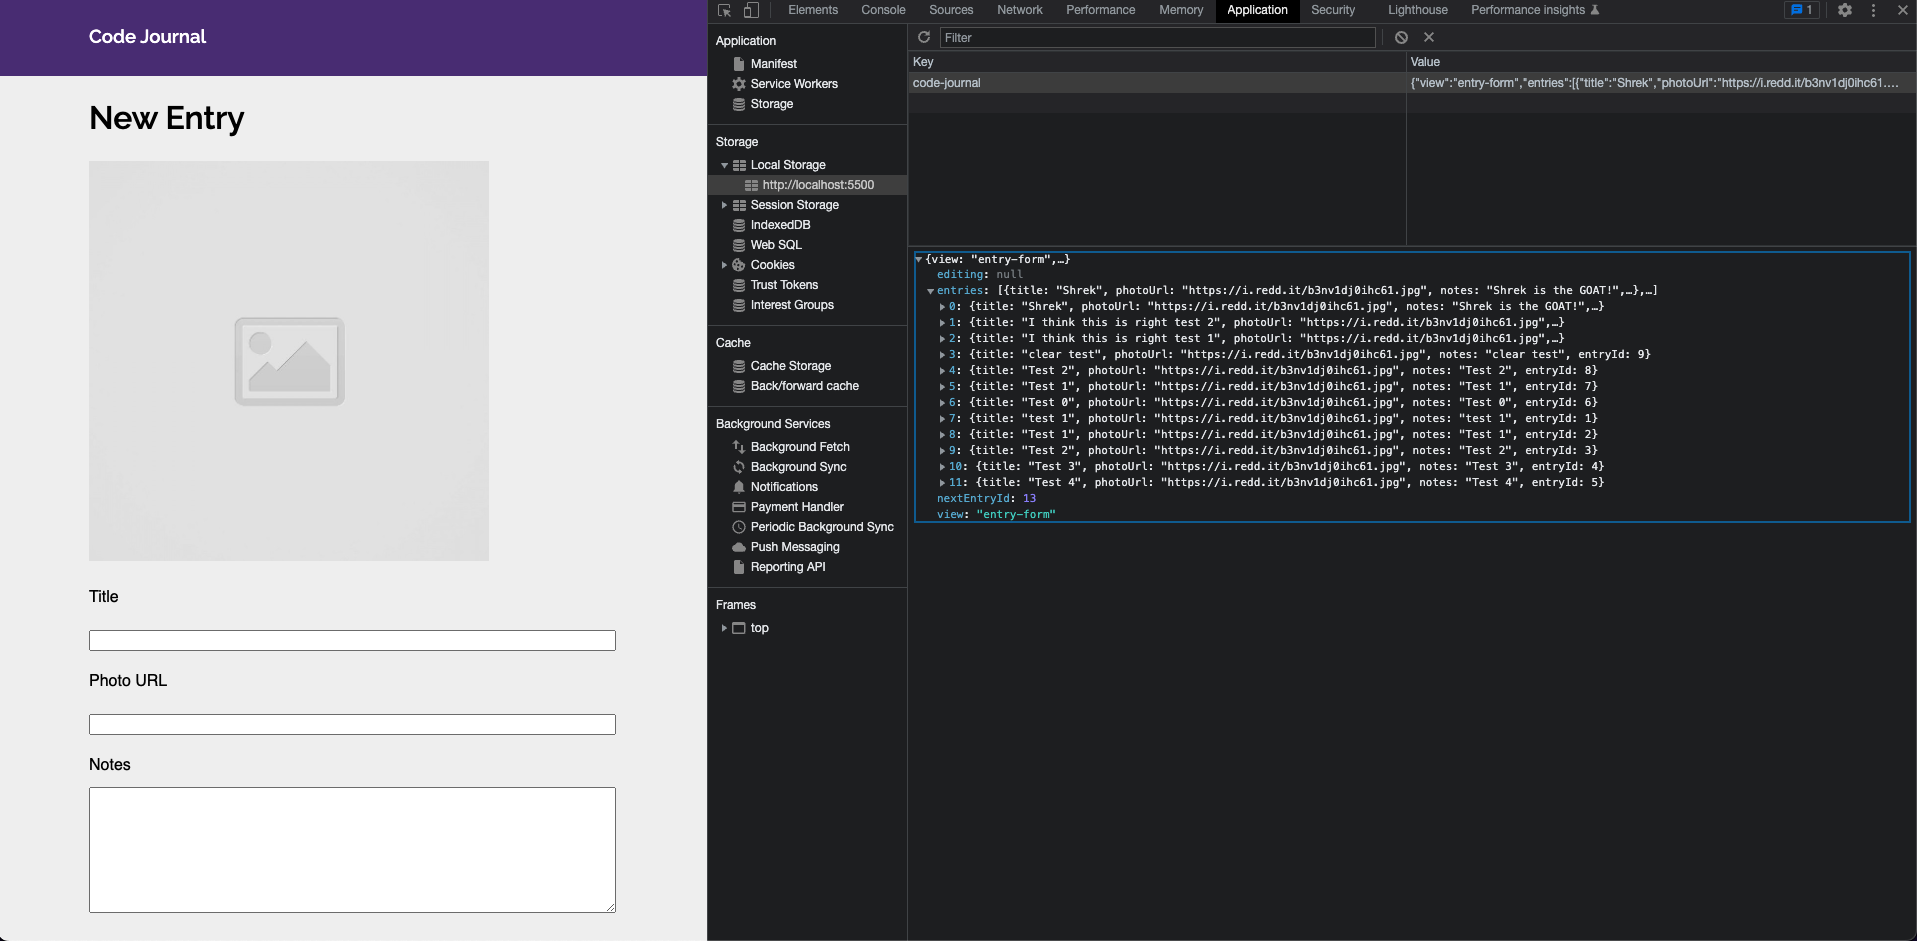Viewport: 1917px width, 941px height.
Task: Click the nextEntryId: 13 property
Action: (x=986, y=499)
